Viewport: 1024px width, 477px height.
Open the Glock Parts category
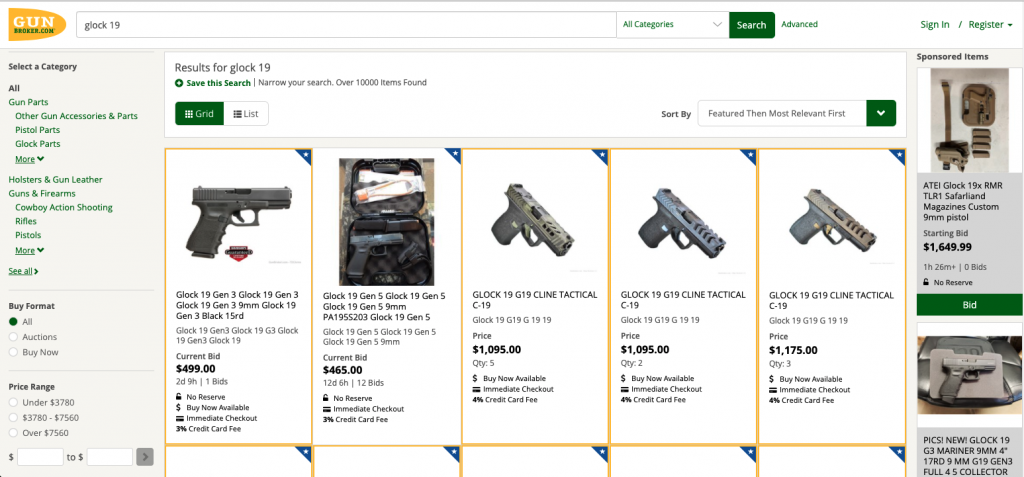click(x=38, y=144)
